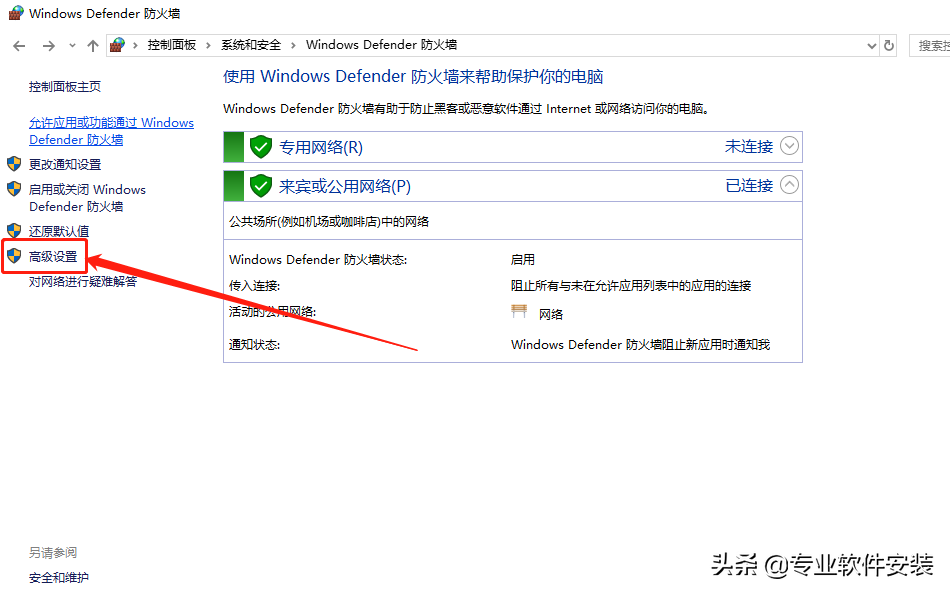
Task: Click the 来宾或公用网络(P) header text
Action: [345, 186]
